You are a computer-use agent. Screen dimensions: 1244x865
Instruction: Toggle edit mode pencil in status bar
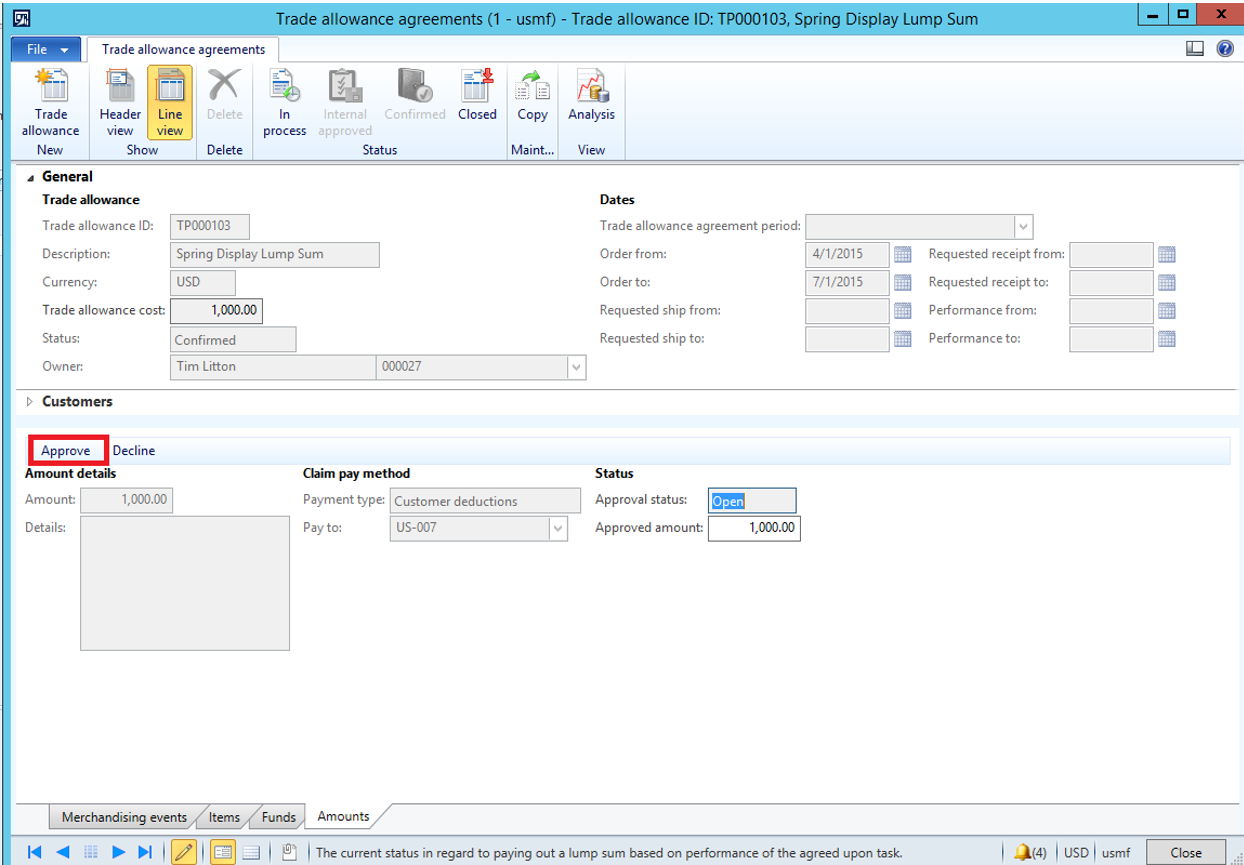pyautogui.click(x=184, y=852)
